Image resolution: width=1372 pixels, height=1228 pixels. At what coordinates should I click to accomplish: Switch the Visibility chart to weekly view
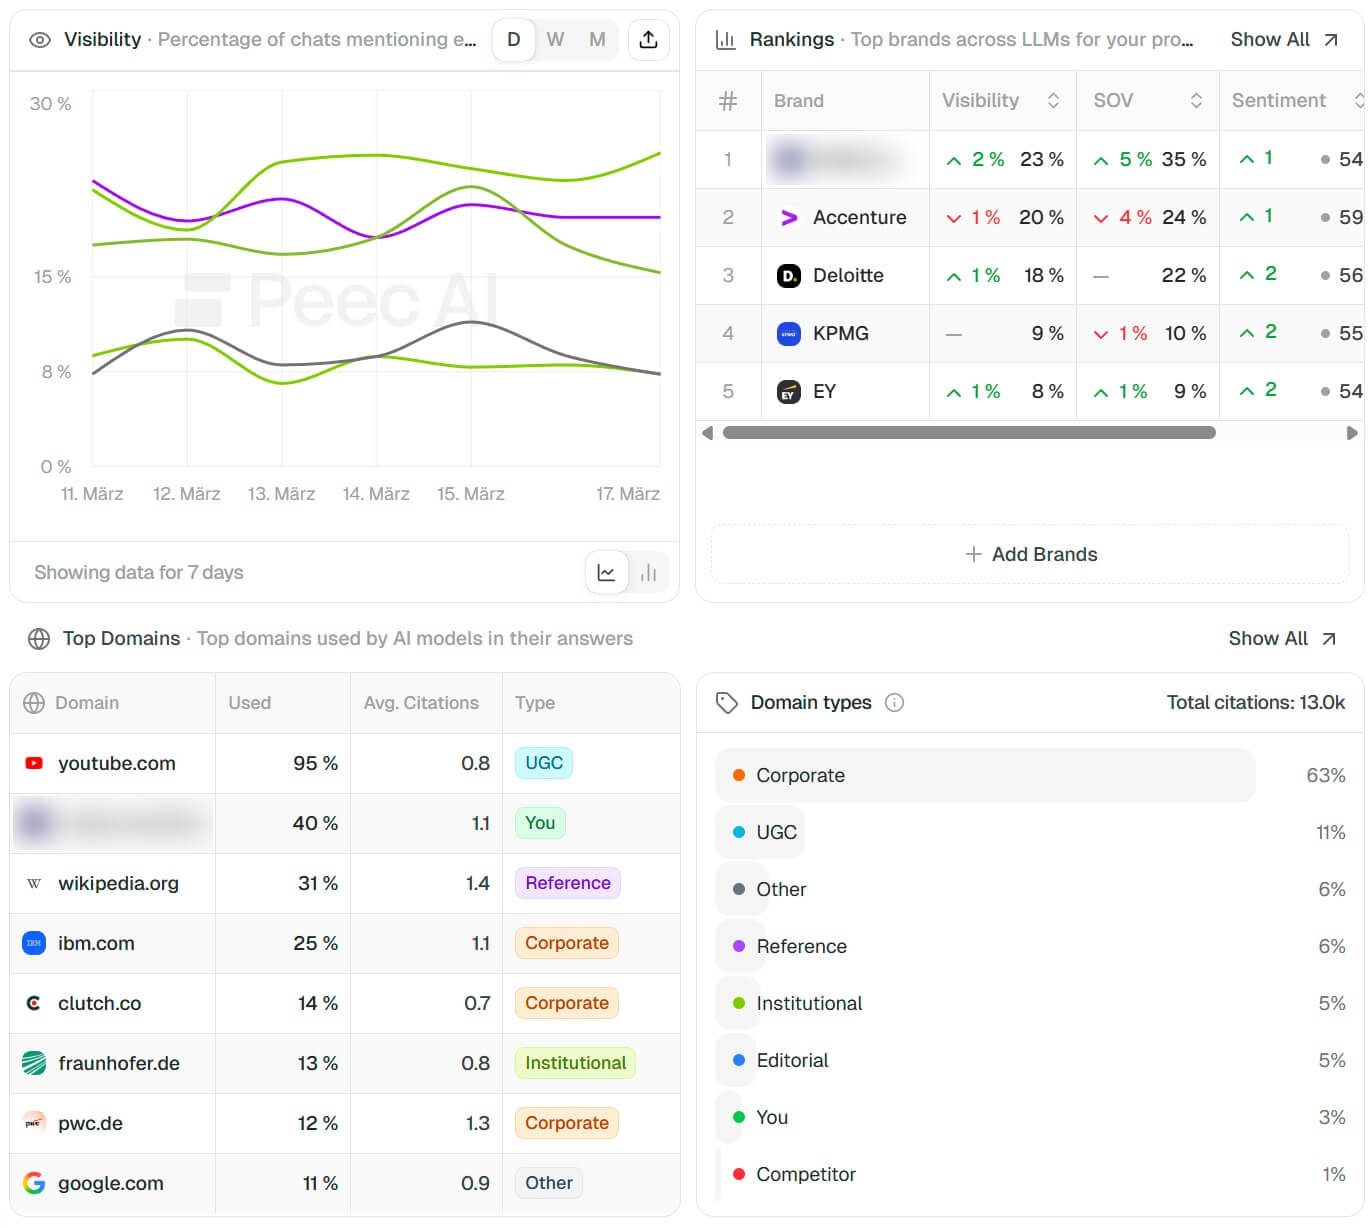(x=555, y=39)
